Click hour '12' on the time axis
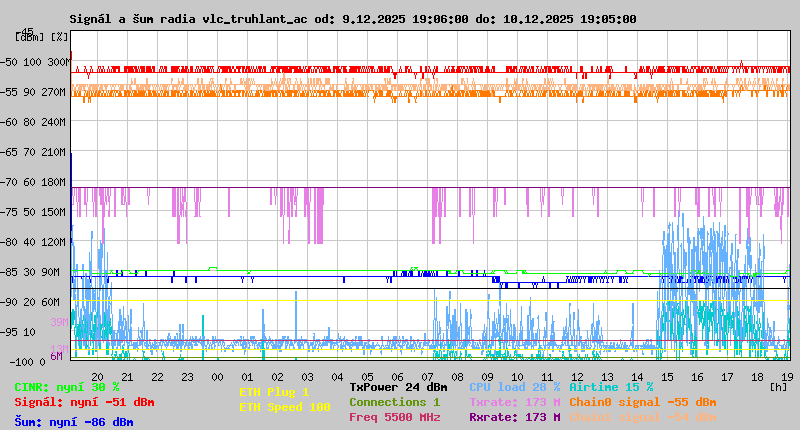The width and height of the screenshot is (800, 430). click(x=577, y=377)
